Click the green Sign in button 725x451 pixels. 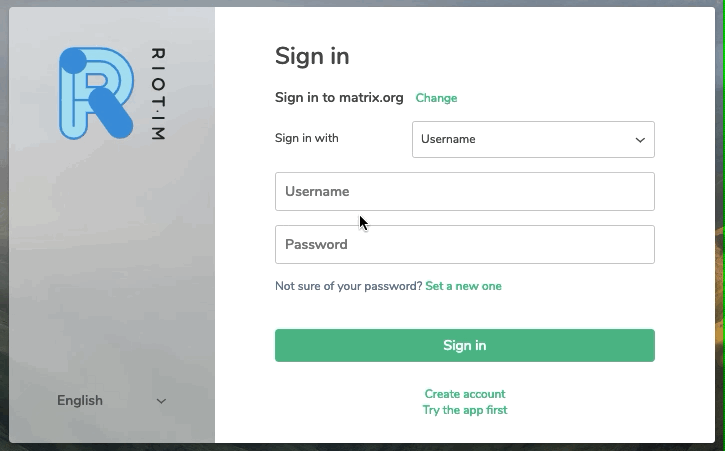click(465, 346)
